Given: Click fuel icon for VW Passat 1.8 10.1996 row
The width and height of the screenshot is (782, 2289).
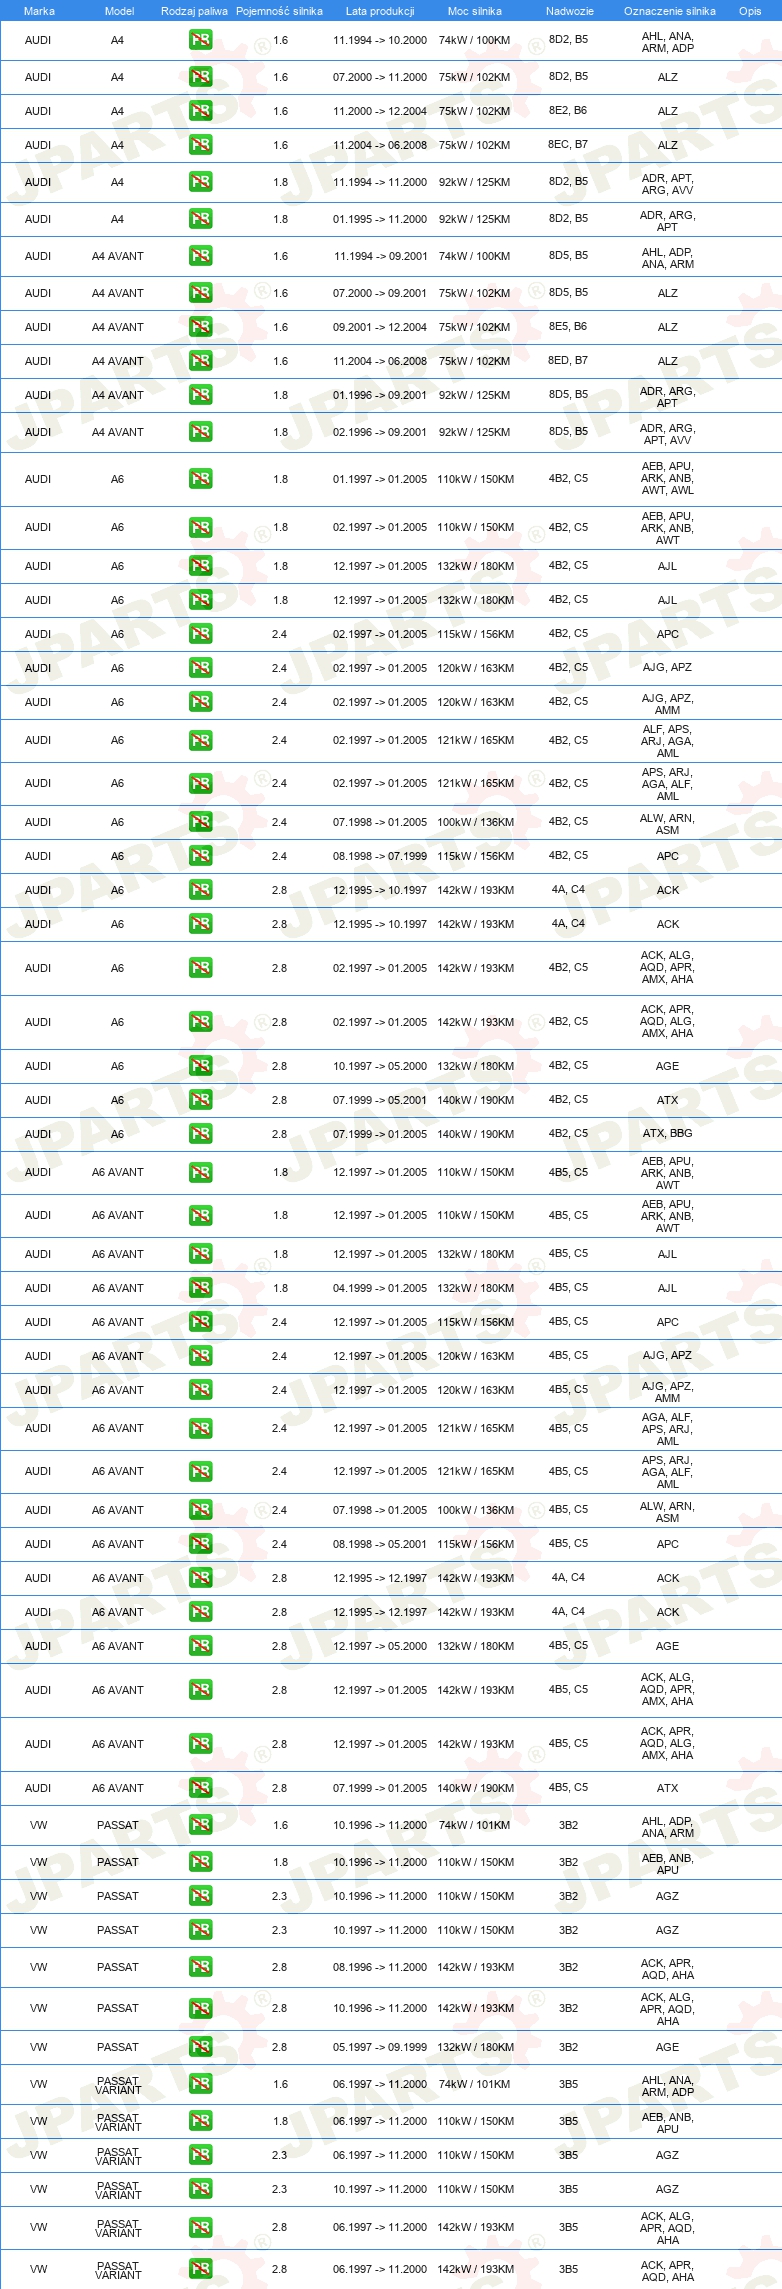Looking at the screenshot, I should coord(200,1862).
